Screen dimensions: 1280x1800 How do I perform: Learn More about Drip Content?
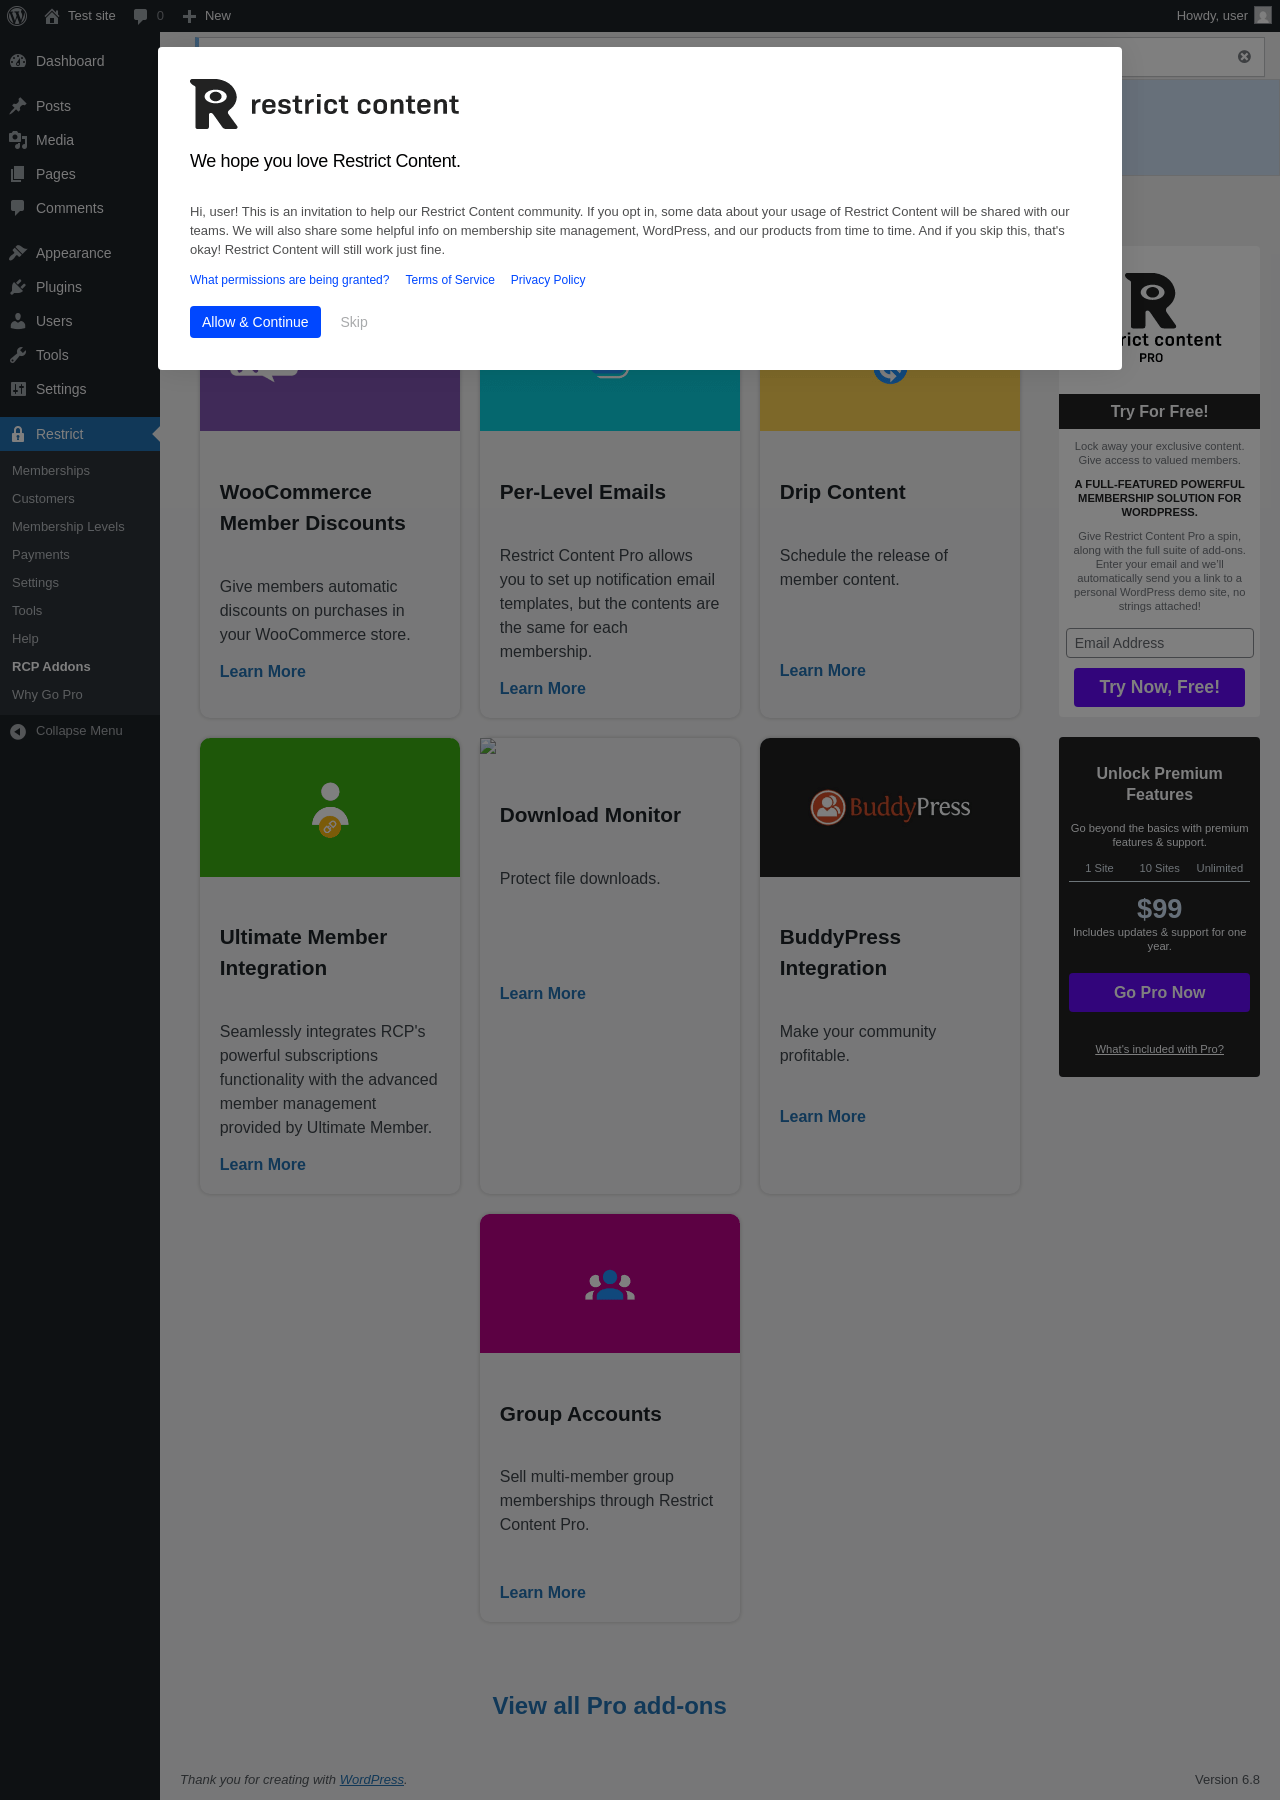(823, 671)
